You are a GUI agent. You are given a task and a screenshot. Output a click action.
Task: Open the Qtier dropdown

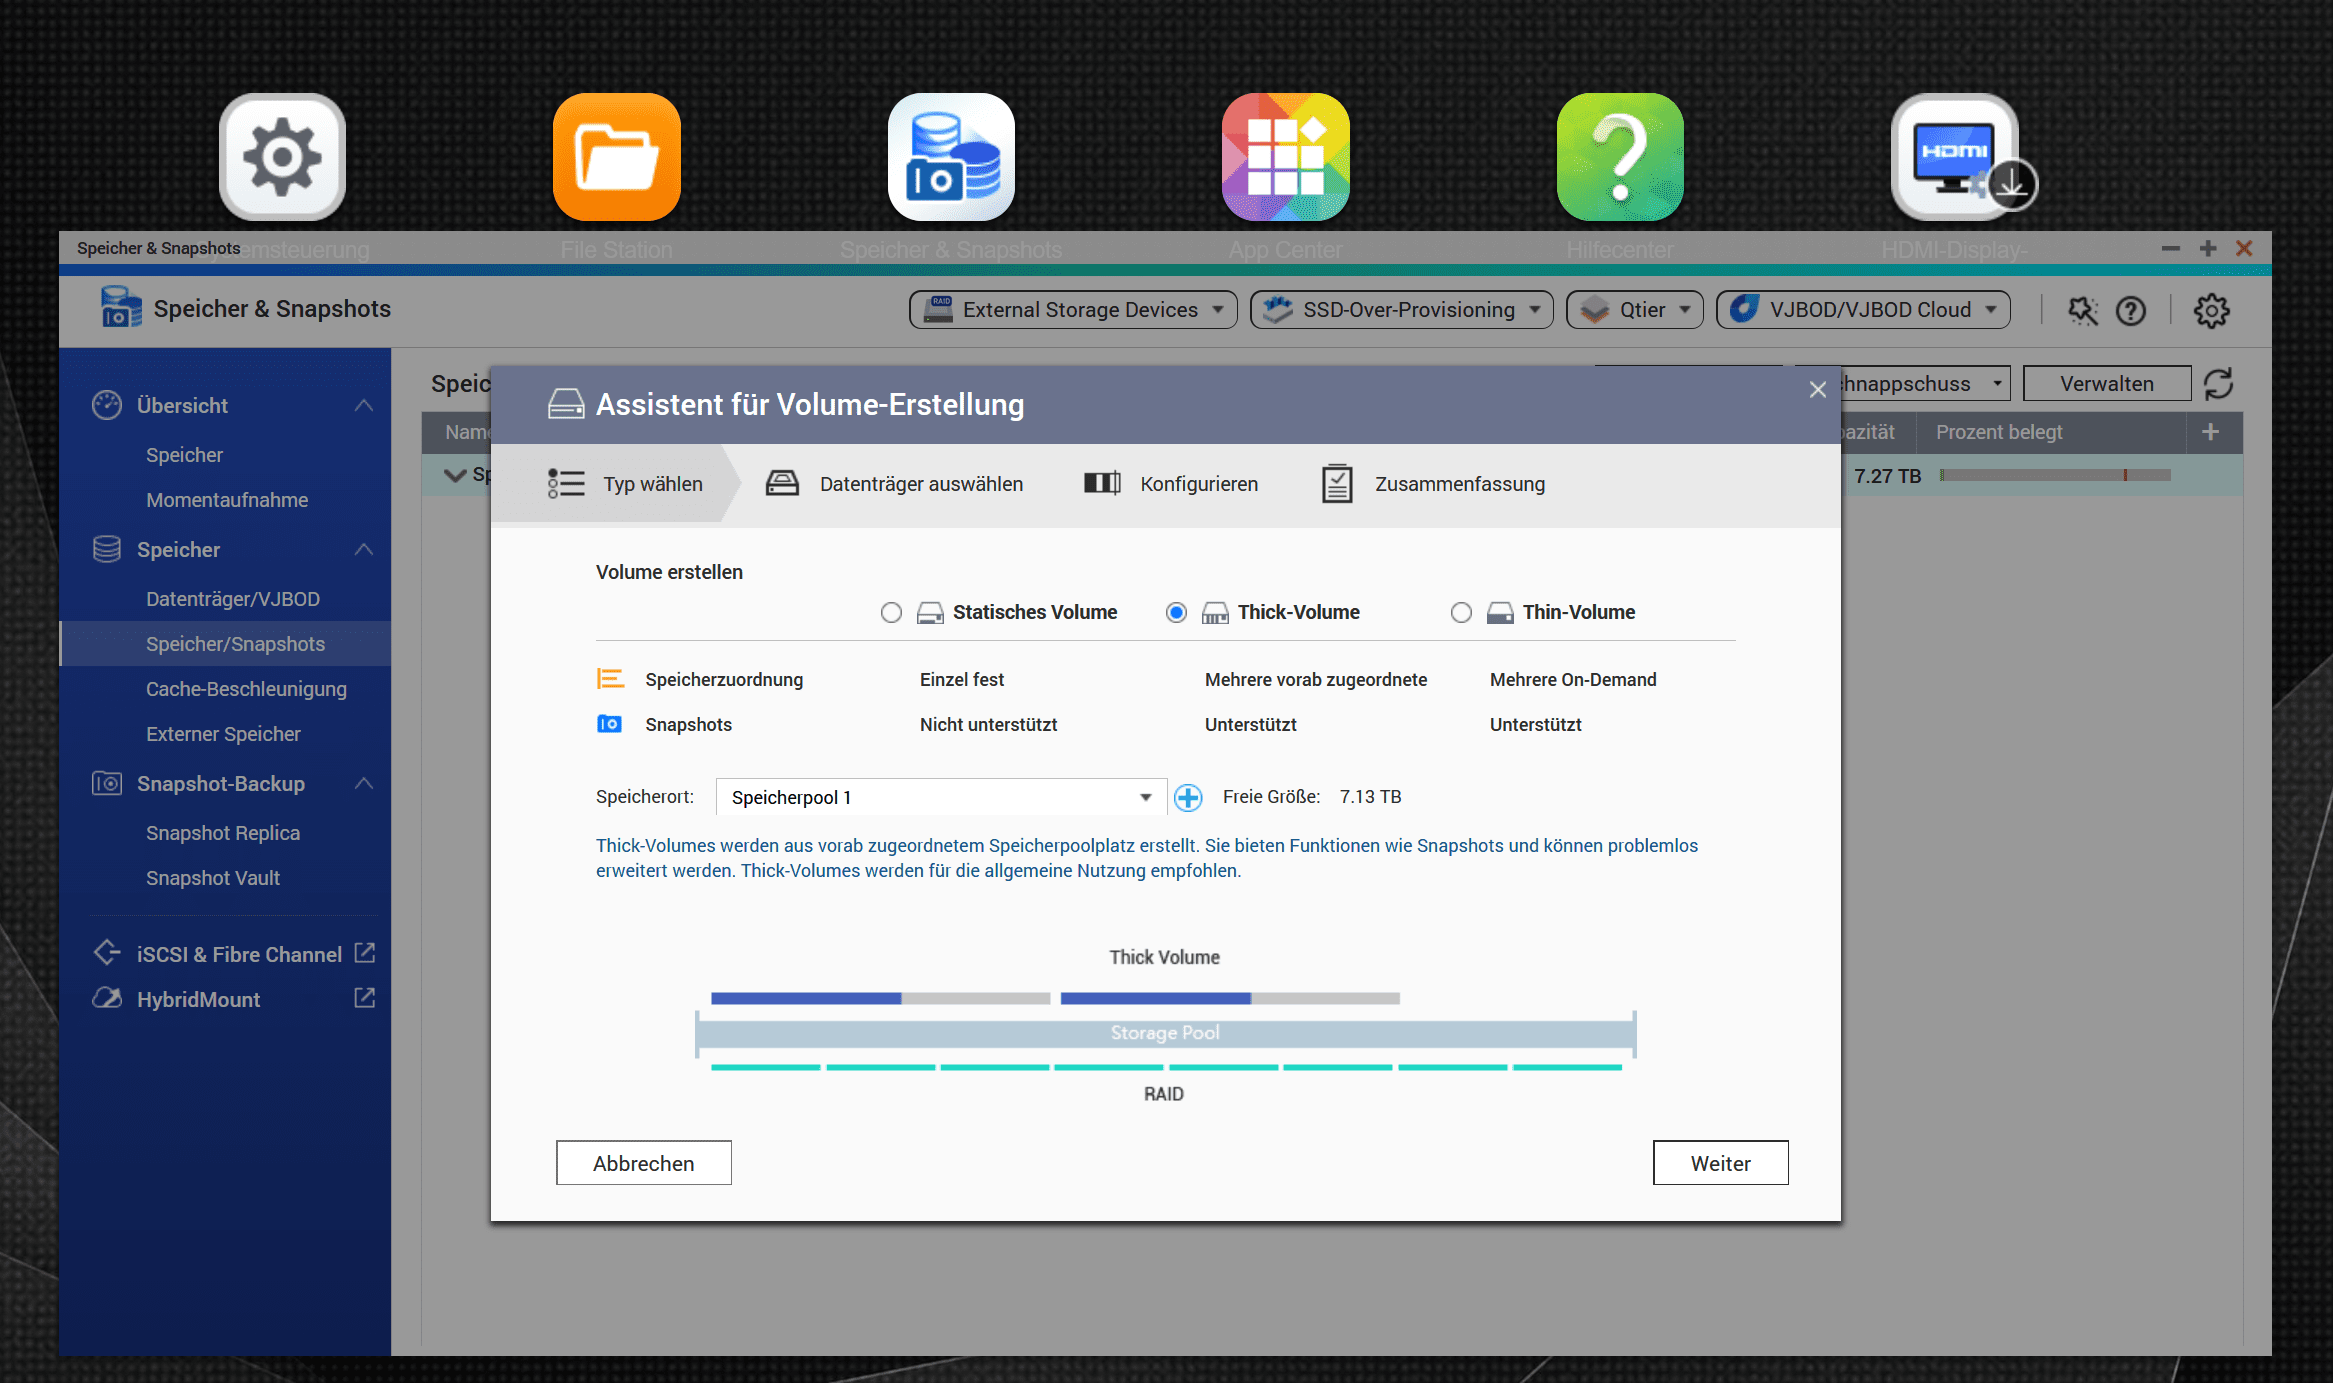pyautogui.click(x=1635, y=310)
